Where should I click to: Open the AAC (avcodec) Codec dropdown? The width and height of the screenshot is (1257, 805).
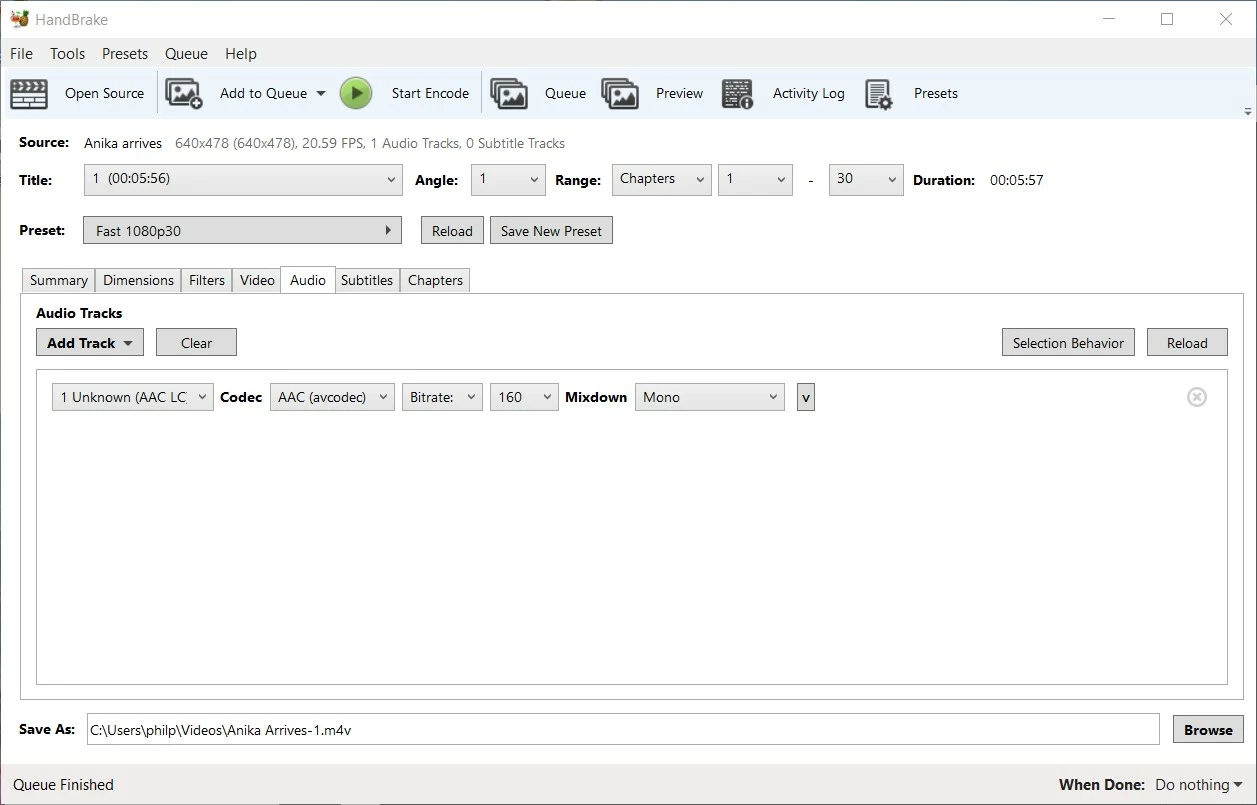pyautogui.click(x=332, y=397)
